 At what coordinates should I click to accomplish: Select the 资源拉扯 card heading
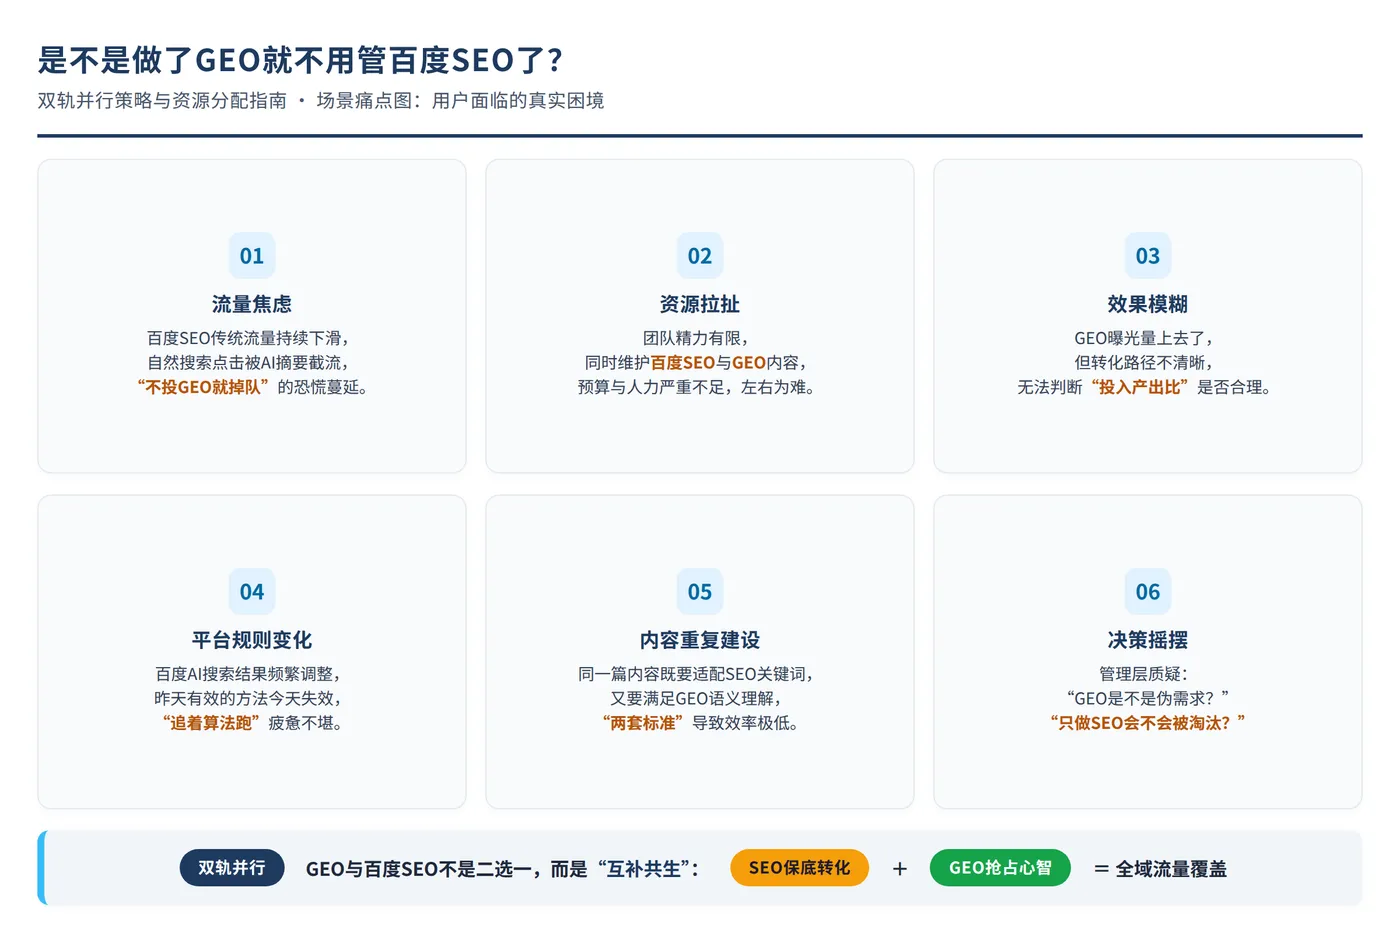pyautogui.click(x=700, y=304)
